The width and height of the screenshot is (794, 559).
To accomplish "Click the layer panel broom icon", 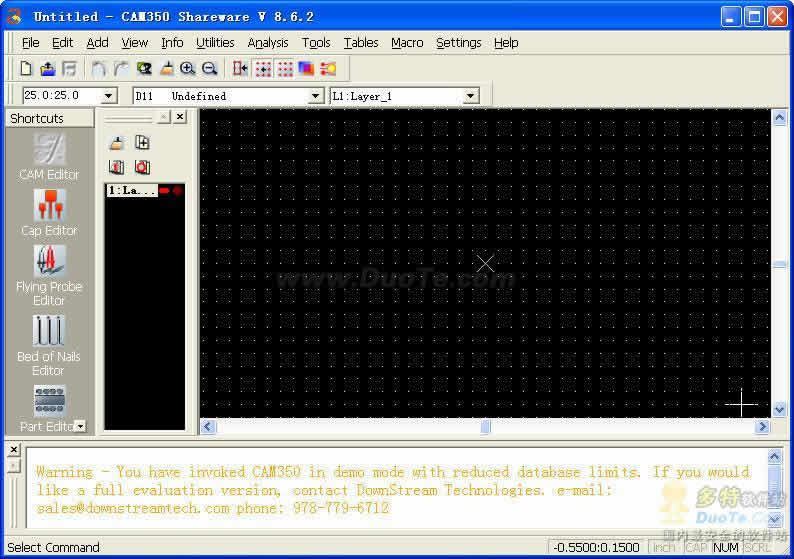I will pyautogui.click(x=117, y=143).
